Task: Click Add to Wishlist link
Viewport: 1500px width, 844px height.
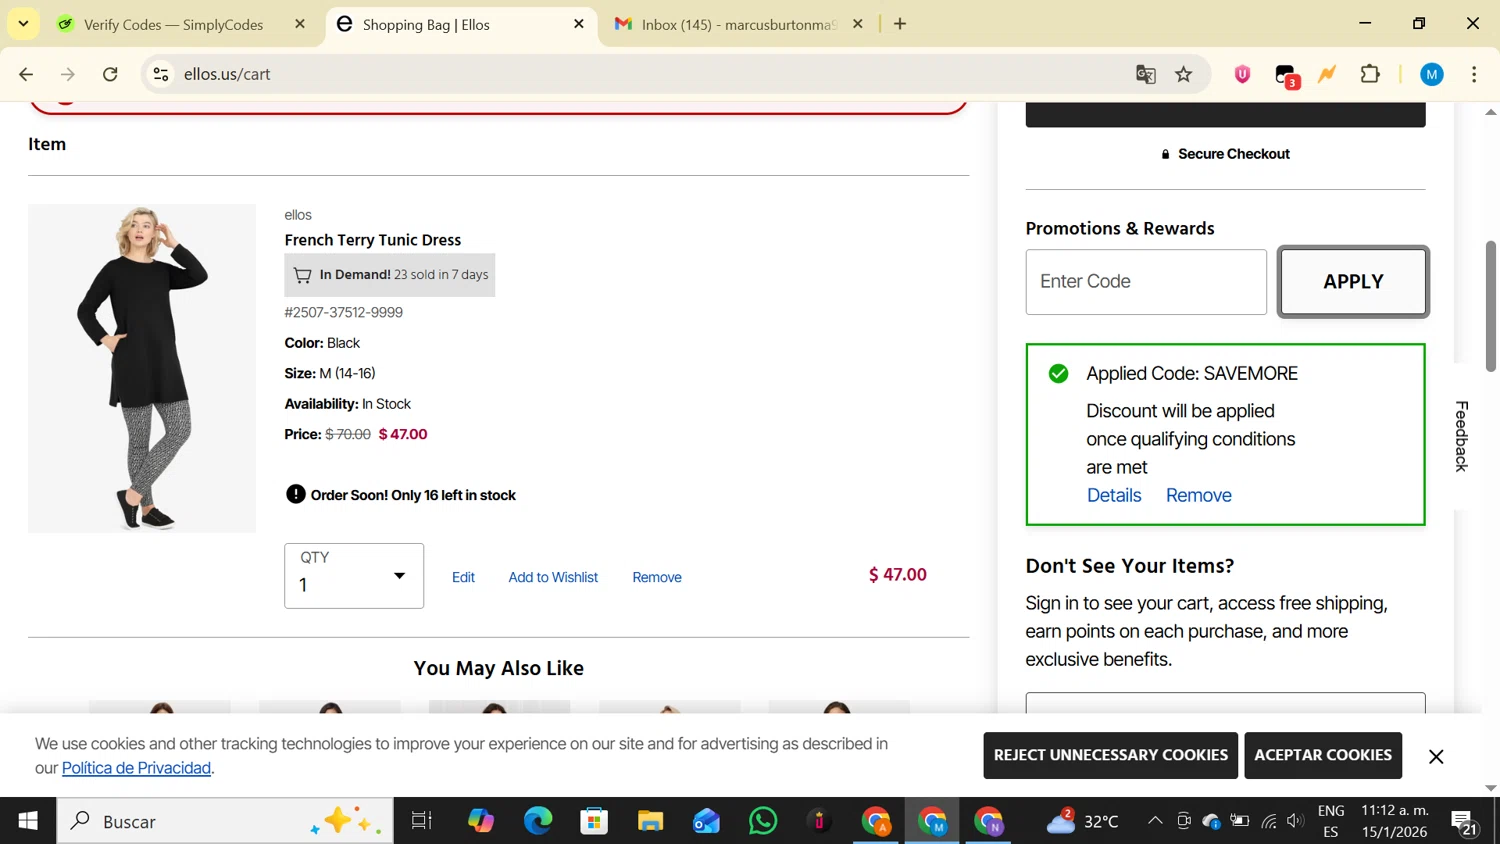Action: tap(553, 577)
